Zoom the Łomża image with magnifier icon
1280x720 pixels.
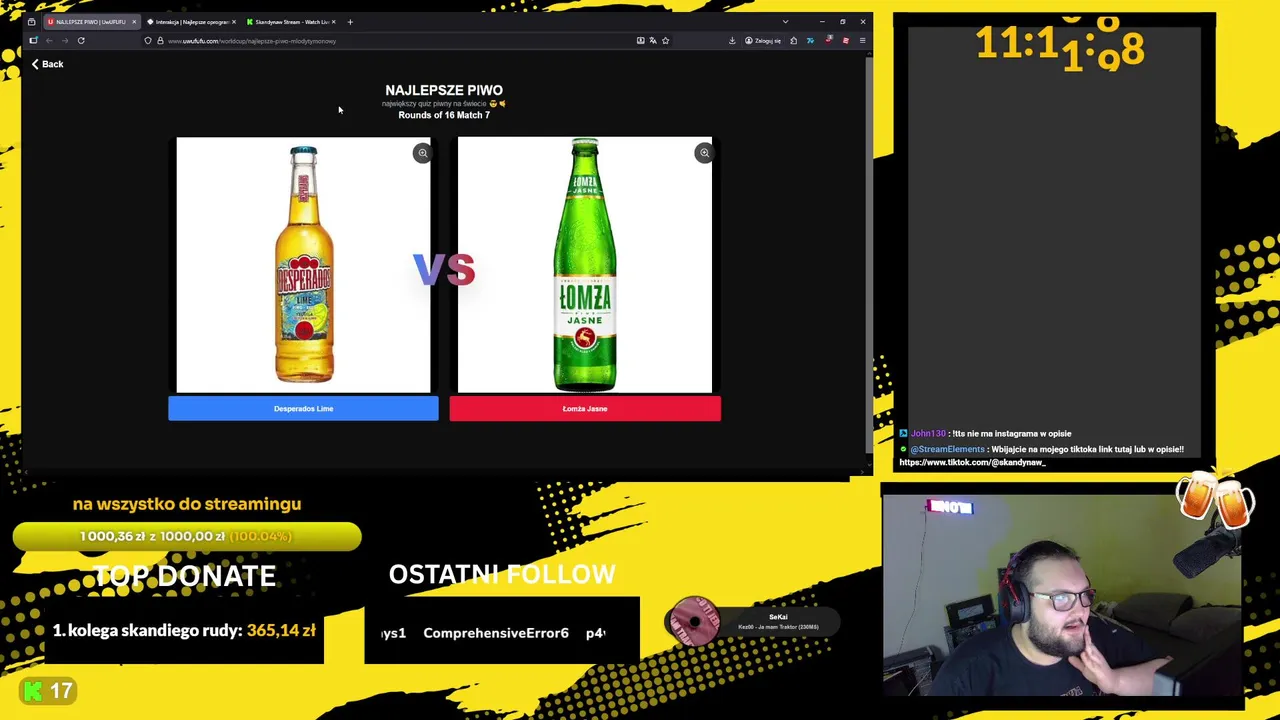tap(704, 153)
